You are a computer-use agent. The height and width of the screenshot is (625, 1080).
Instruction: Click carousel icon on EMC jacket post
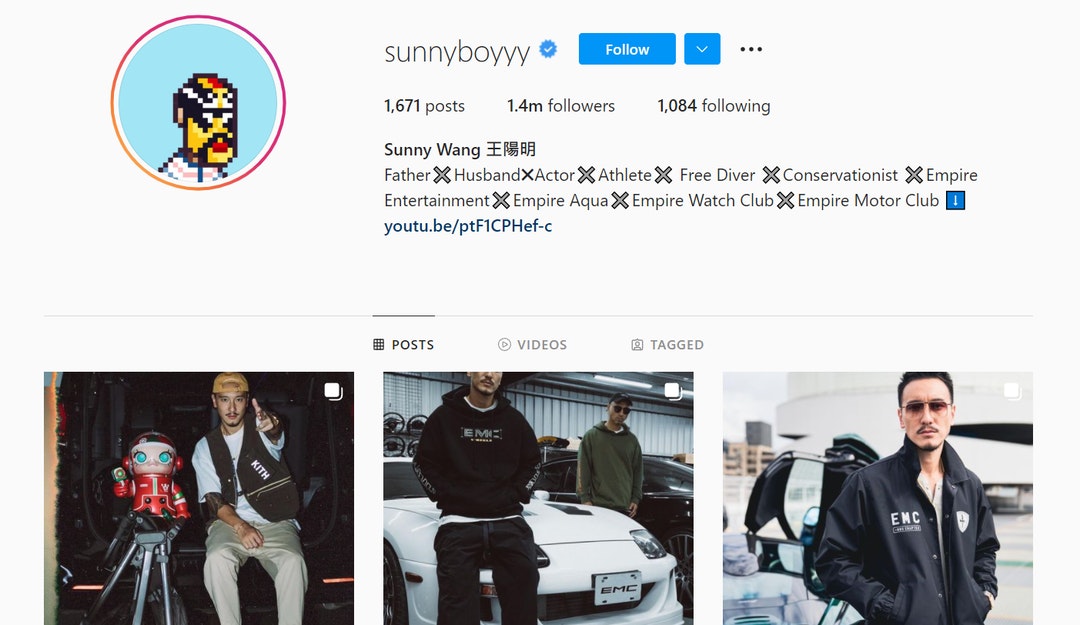point(1012,391)
